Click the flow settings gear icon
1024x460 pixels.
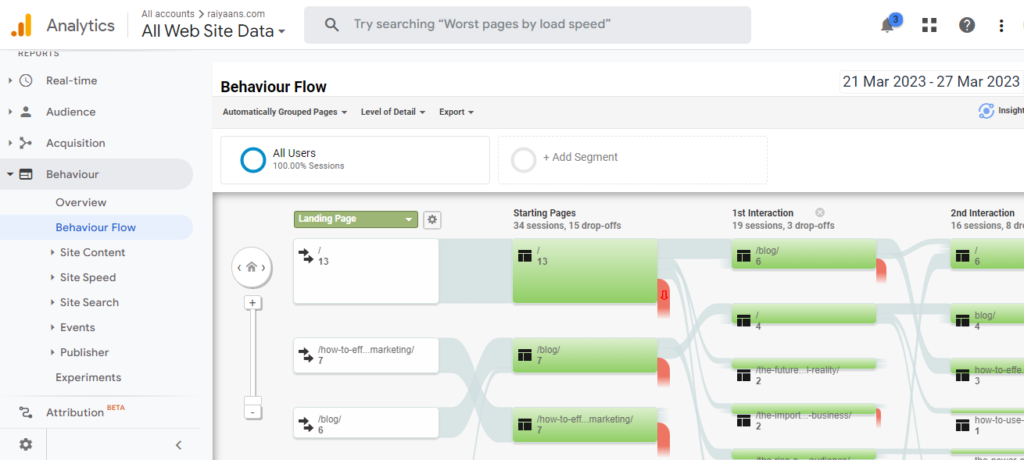coord(432,219)
